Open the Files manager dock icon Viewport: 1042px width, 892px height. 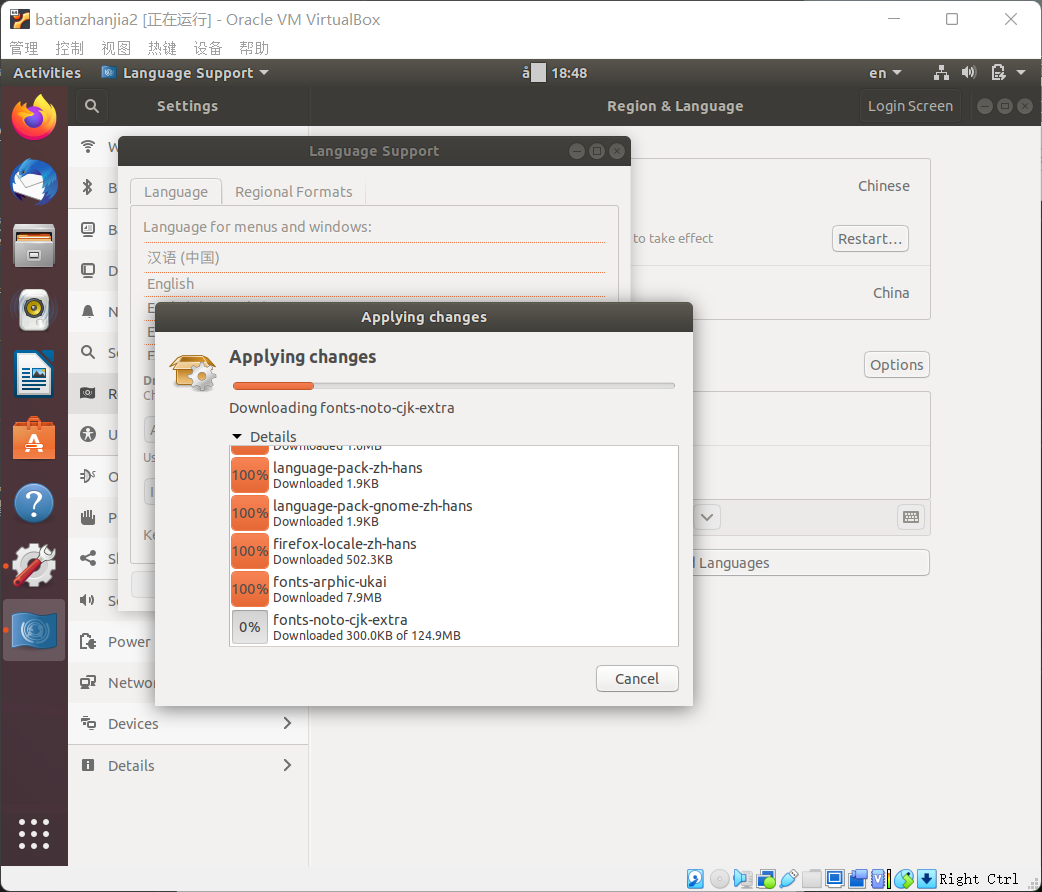tap(34, 245)
